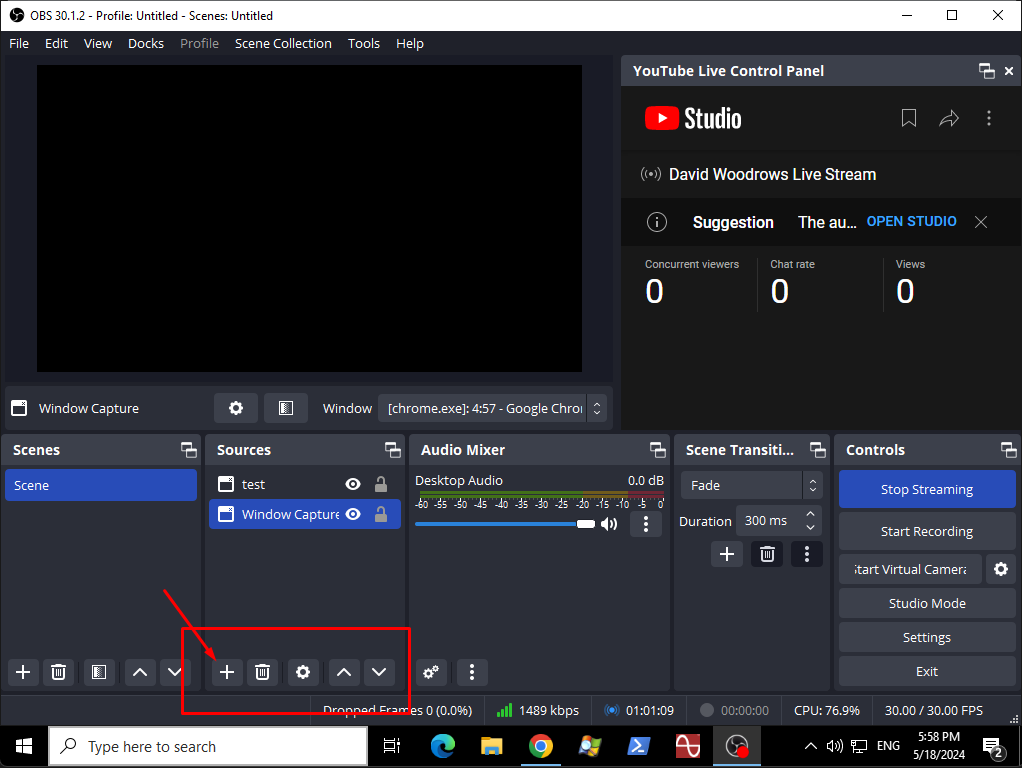
Task: Remove selected source with trash icon
Action: [x=262, y=672]
